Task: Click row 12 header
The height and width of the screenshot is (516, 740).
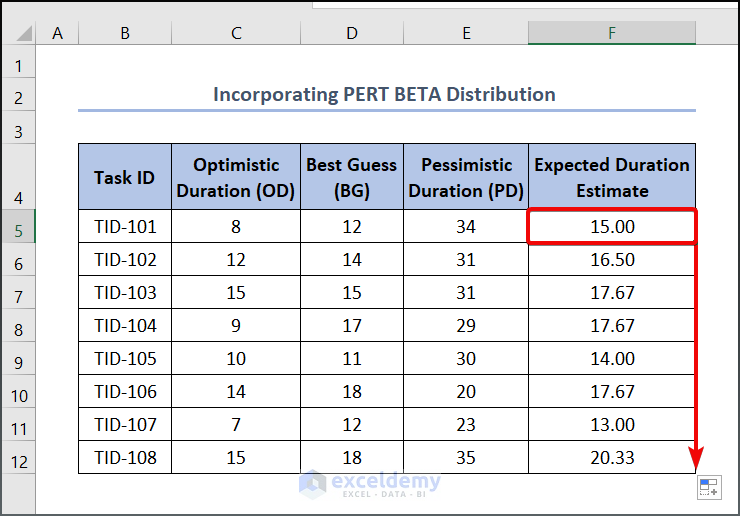Action: 19,462
